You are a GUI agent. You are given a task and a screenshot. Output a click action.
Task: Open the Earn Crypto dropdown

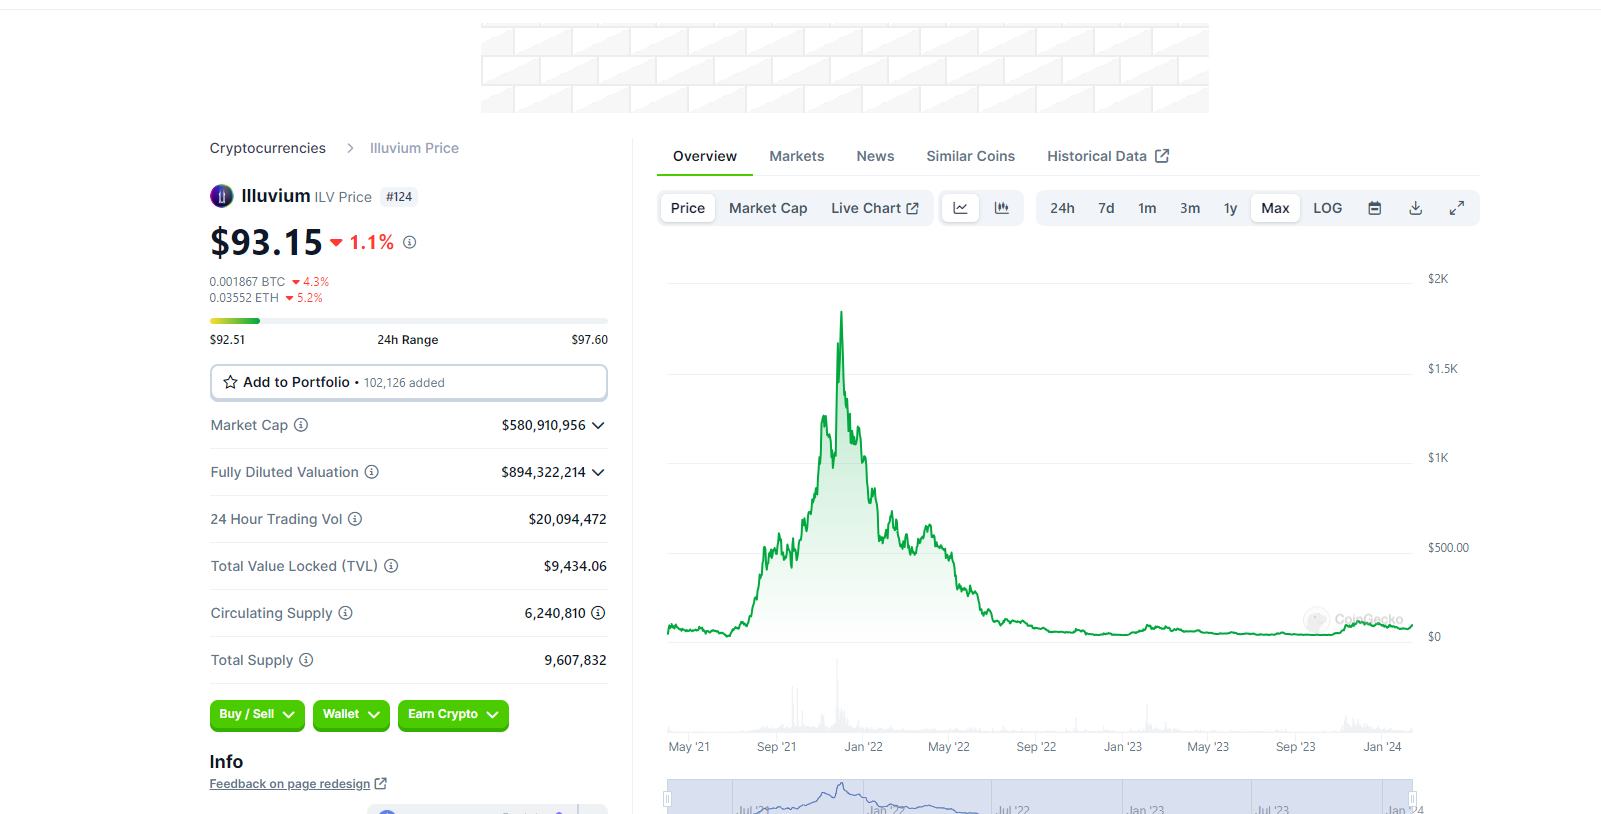[453, 715]
